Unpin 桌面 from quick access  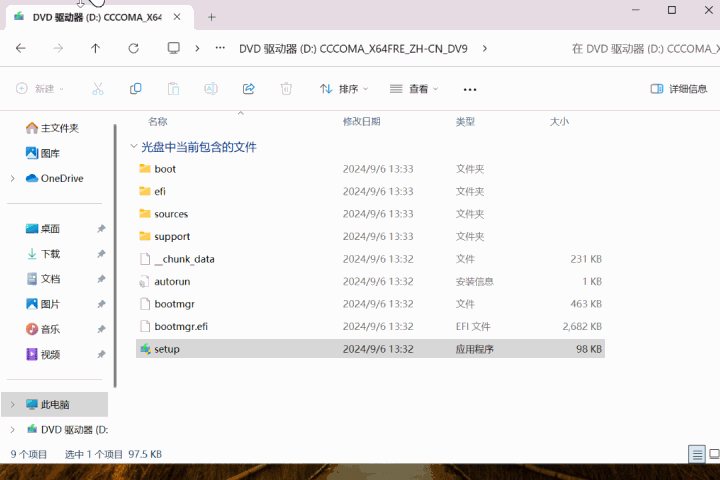pyautogui.click(x=101, y=228)
